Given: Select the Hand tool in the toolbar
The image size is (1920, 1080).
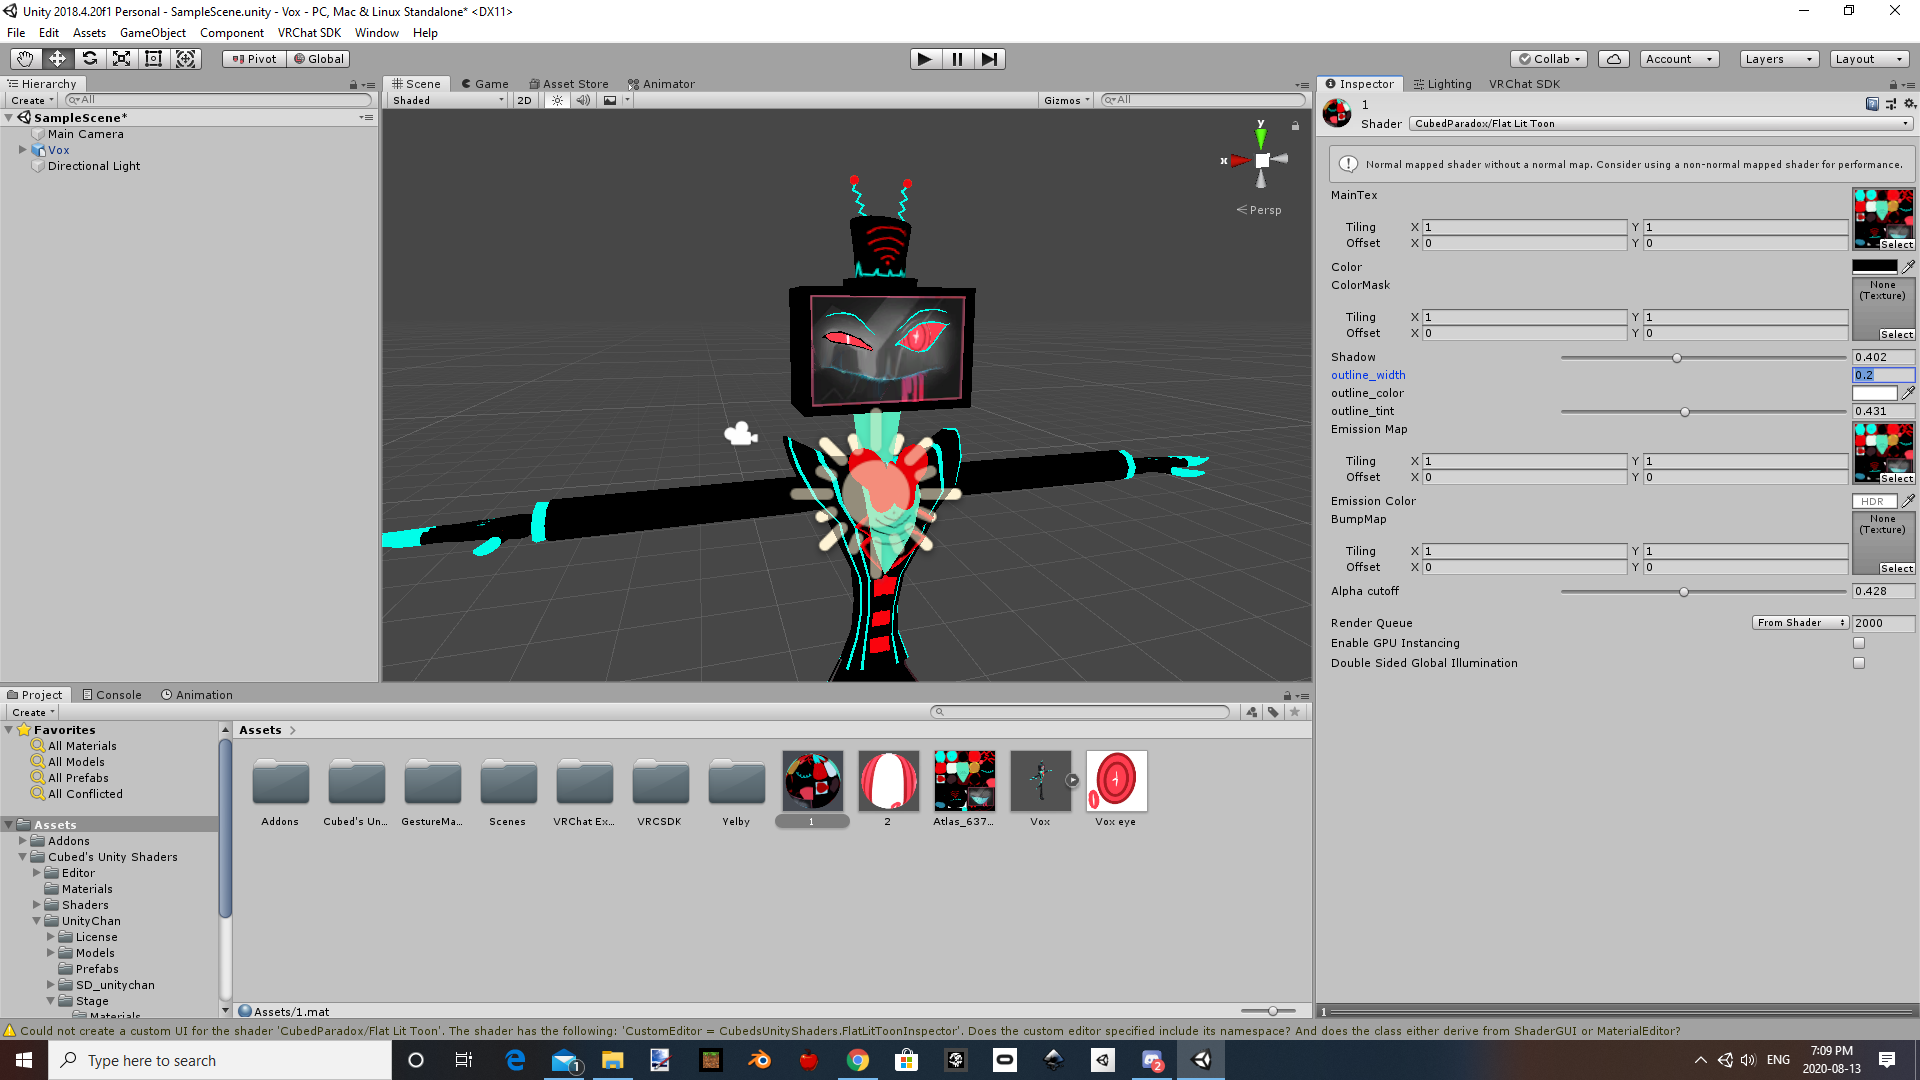Looking at the screenshot, I should 24,59.
